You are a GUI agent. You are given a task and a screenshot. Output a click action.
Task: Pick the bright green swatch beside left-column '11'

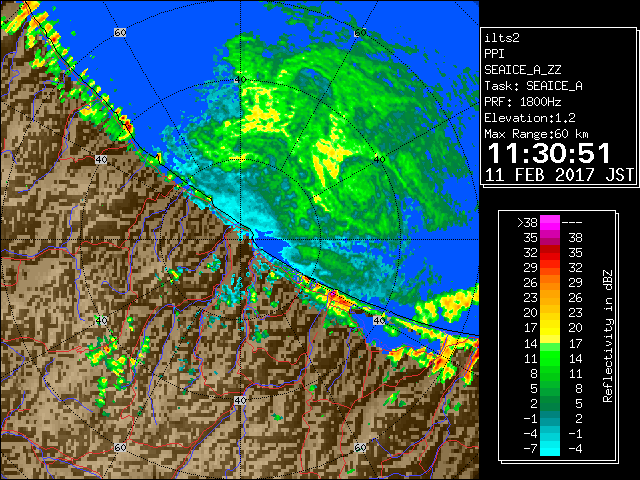(550, 358)
